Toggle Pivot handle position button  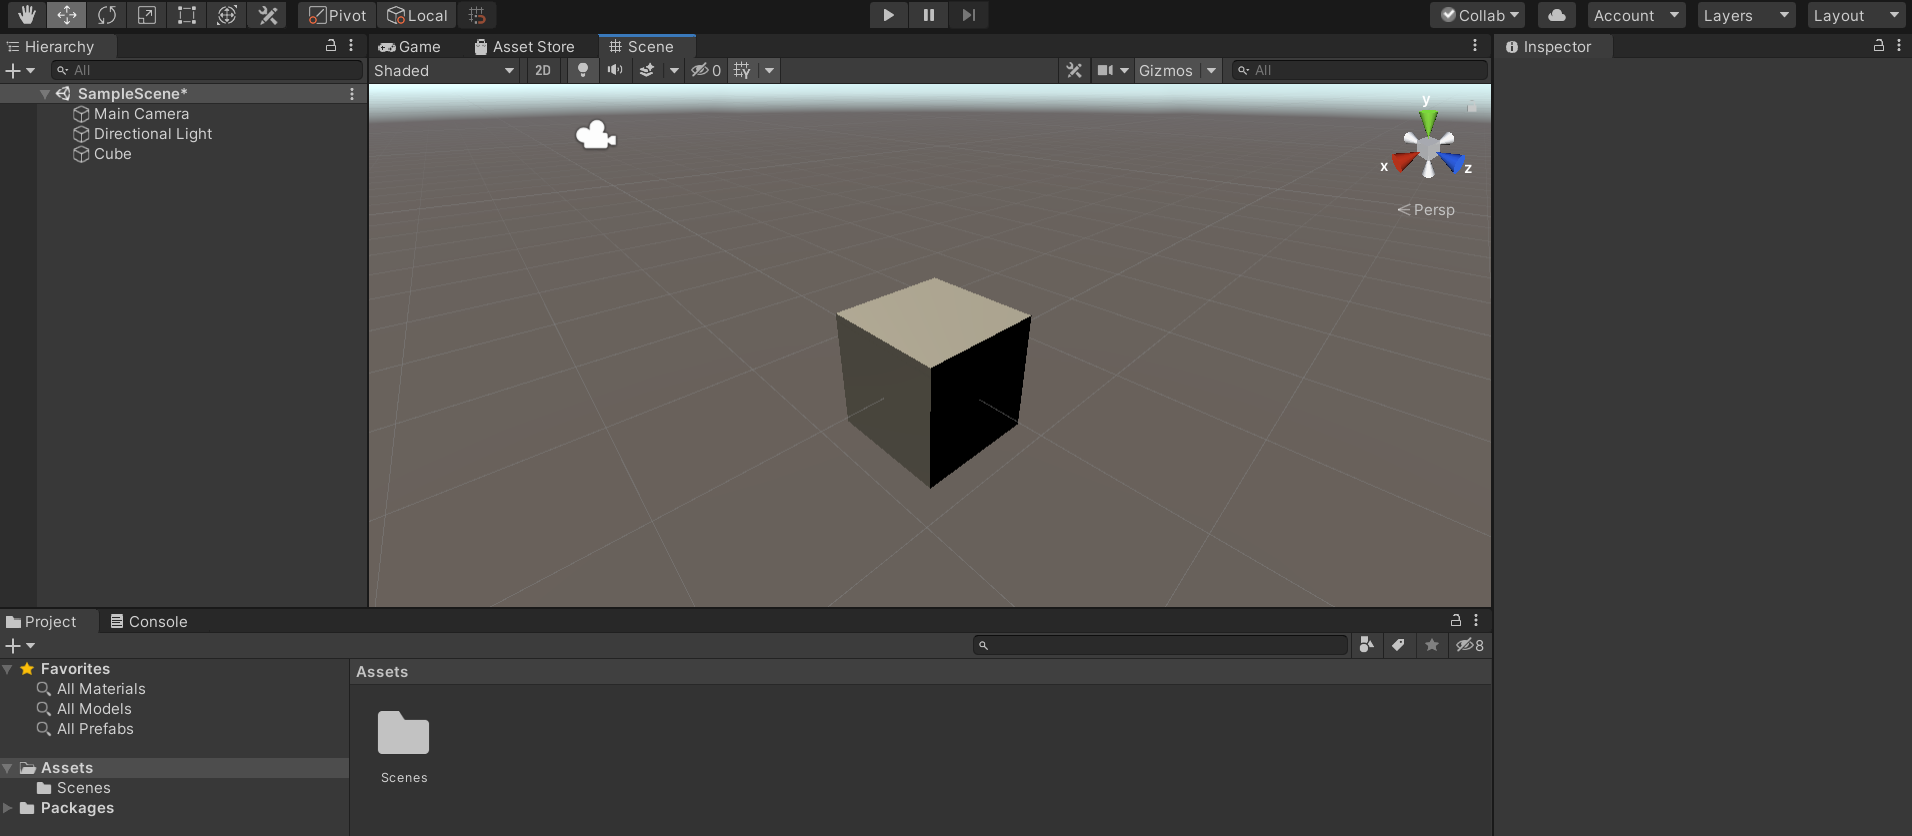(x=337, y=15)
